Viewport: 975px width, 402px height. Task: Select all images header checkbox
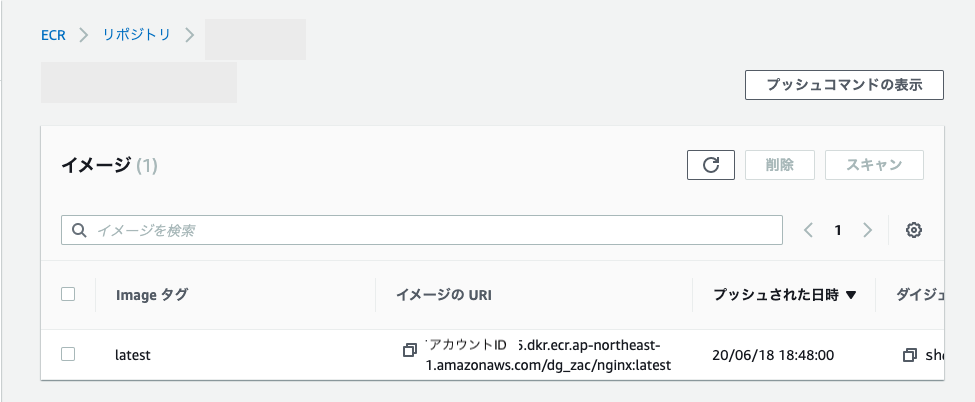tap(68, 294)
